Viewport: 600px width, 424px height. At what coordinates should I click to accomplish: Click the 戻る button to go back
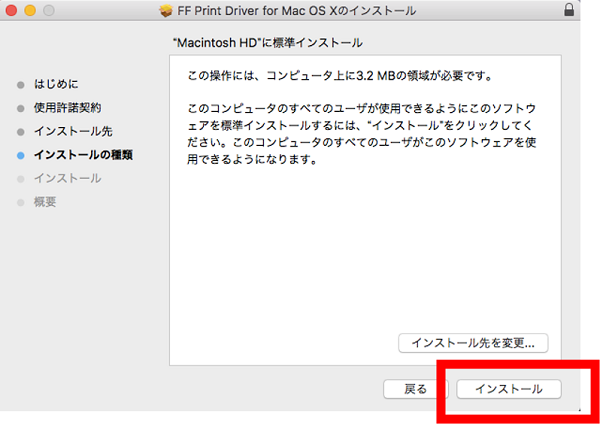coord(416,389)
